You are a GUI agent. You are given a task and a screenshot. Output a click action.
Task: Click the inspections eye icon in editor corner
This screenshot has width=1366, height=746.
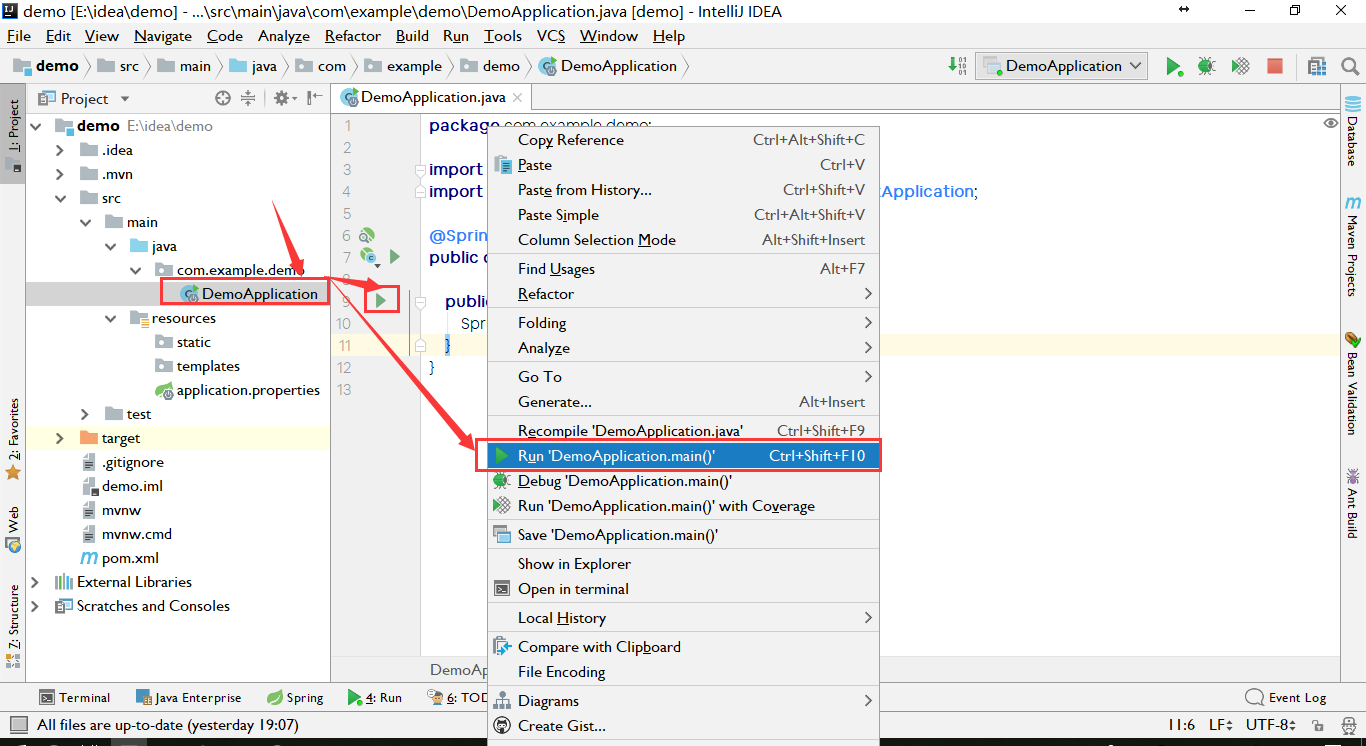pos(1330,123)
